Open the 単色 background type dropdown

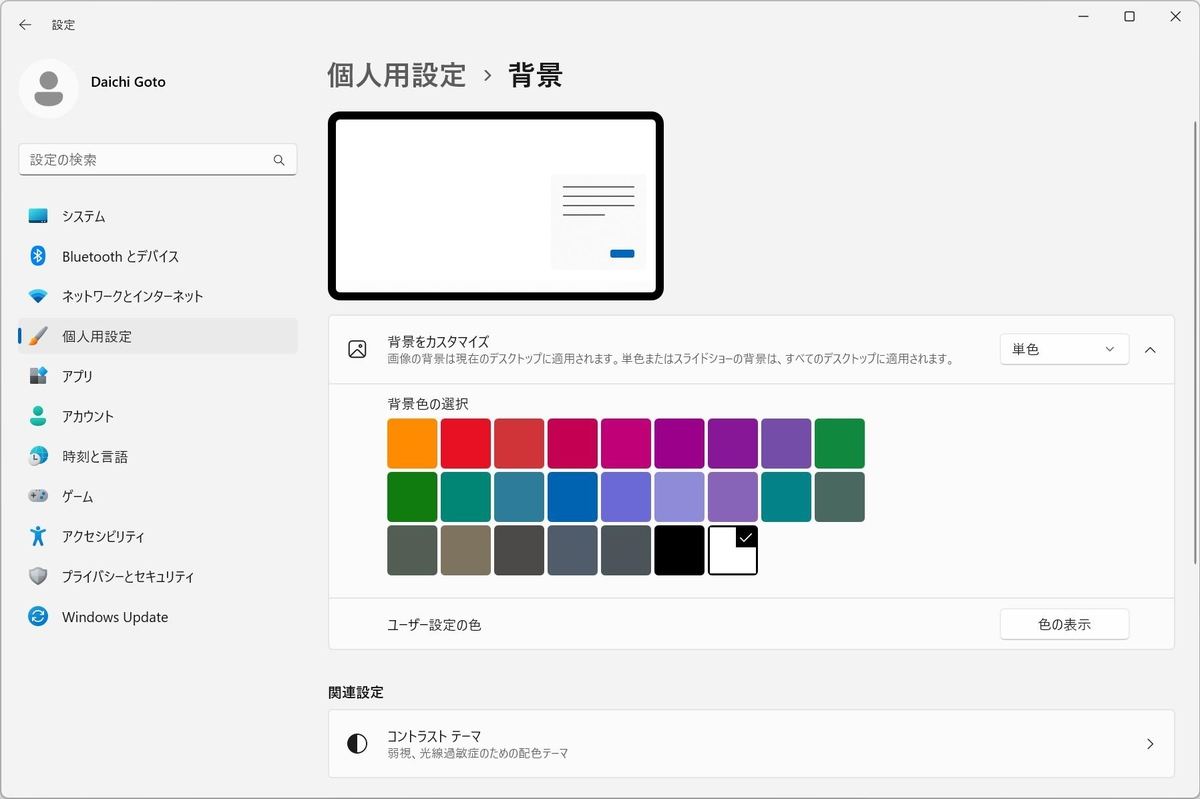1064,349
